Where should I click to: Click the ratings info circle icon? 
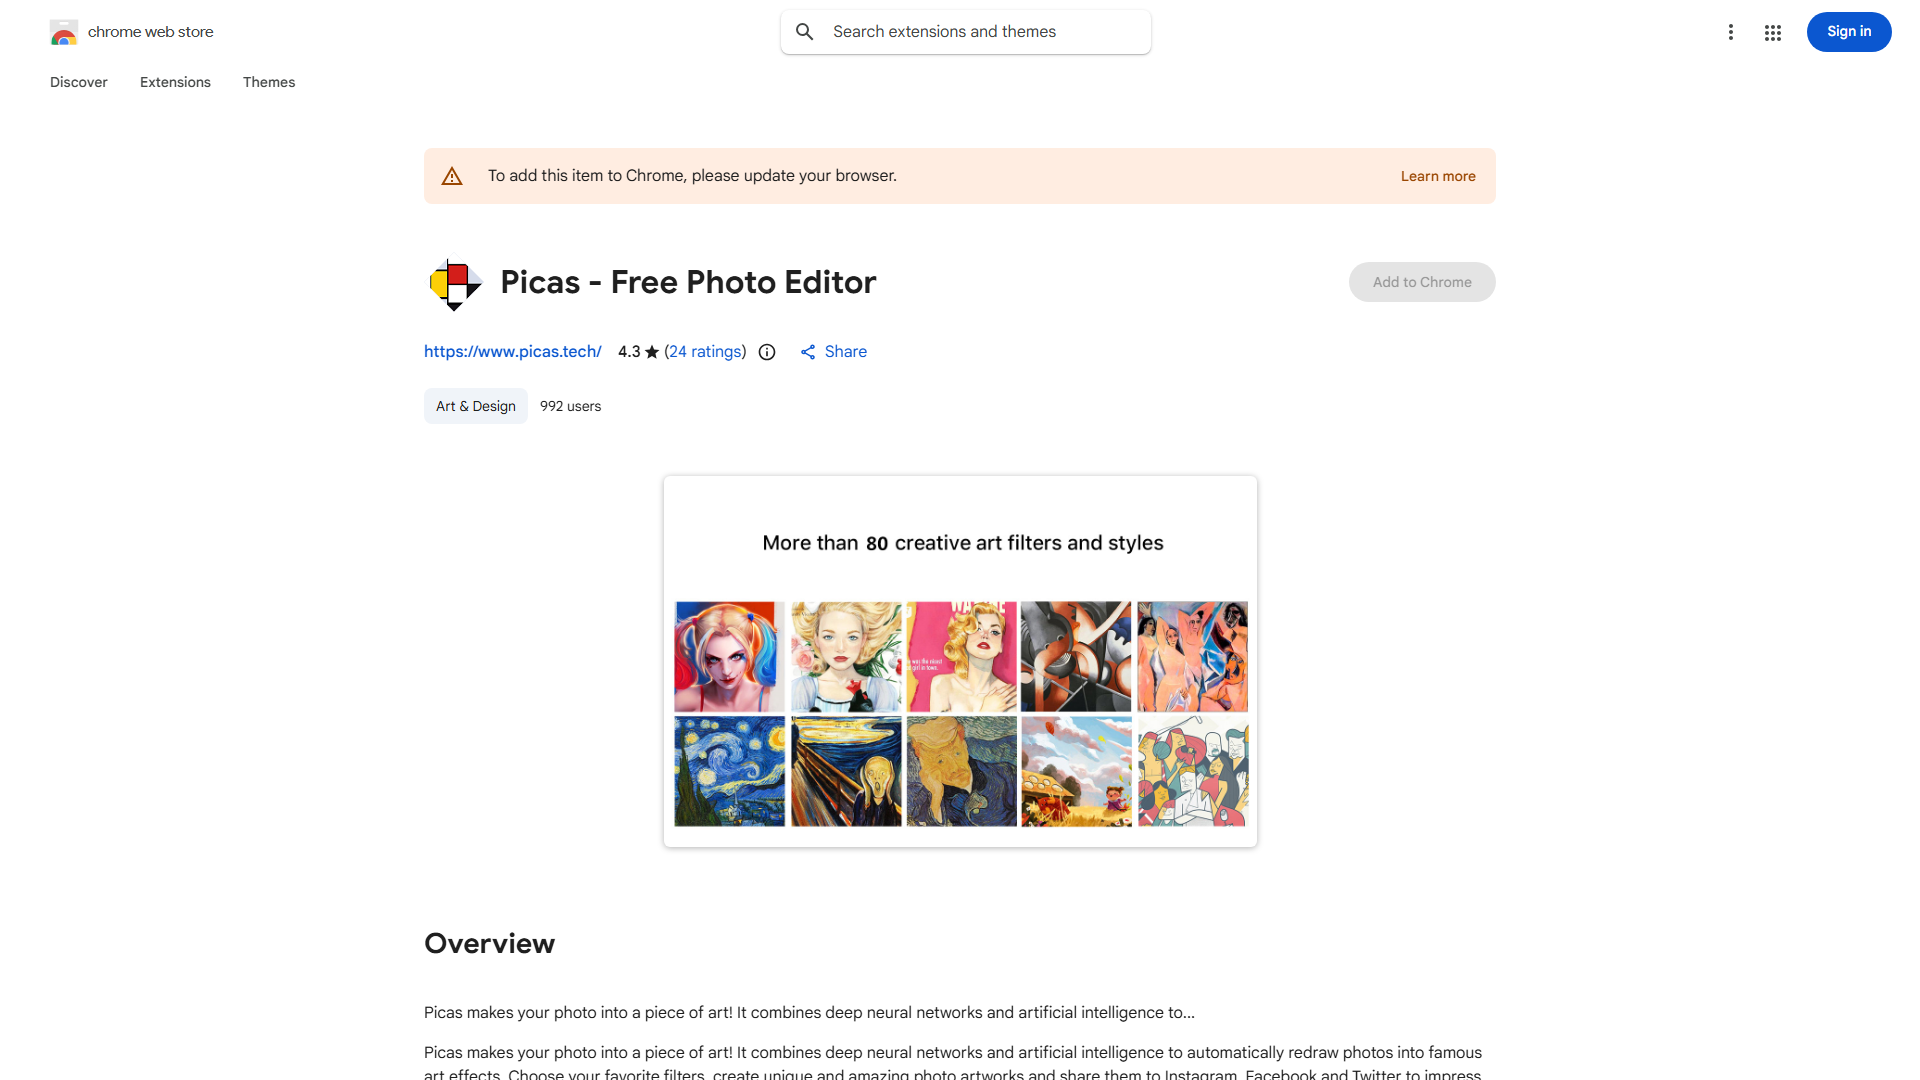point(767,352)
